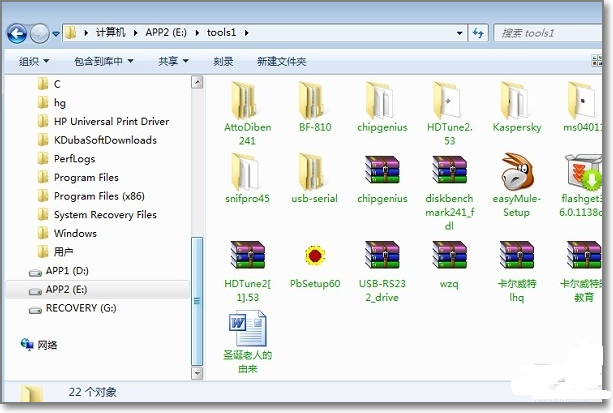Open recent pages dropdown arrow
This screenshot has width=613, height=413.
56,34
